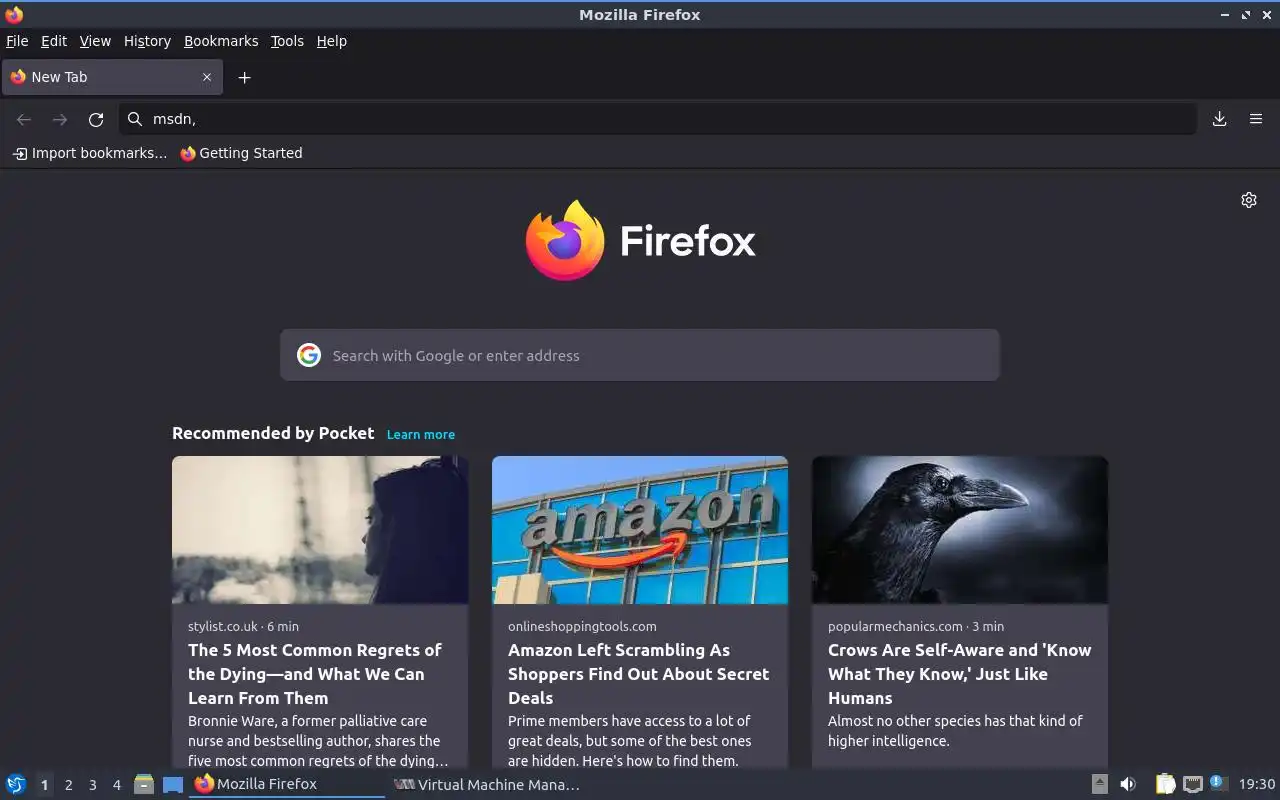Image resolution: width=1280 pixels, height=800 pixels.
Task: Open the downloads panel icon
Action: pos(1220,119)
